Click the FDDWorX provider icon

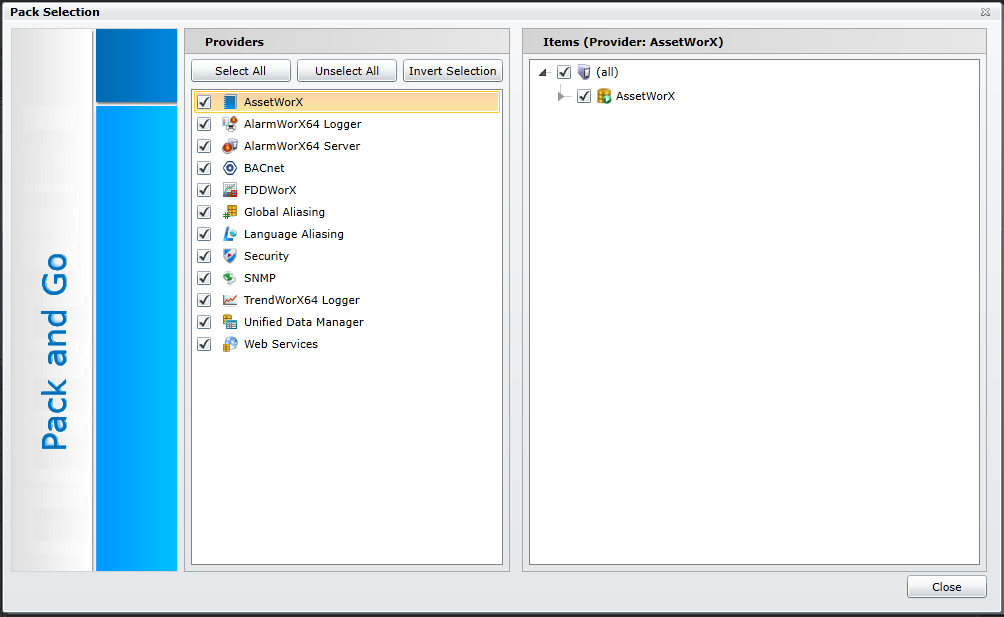[x=230, y=190]
